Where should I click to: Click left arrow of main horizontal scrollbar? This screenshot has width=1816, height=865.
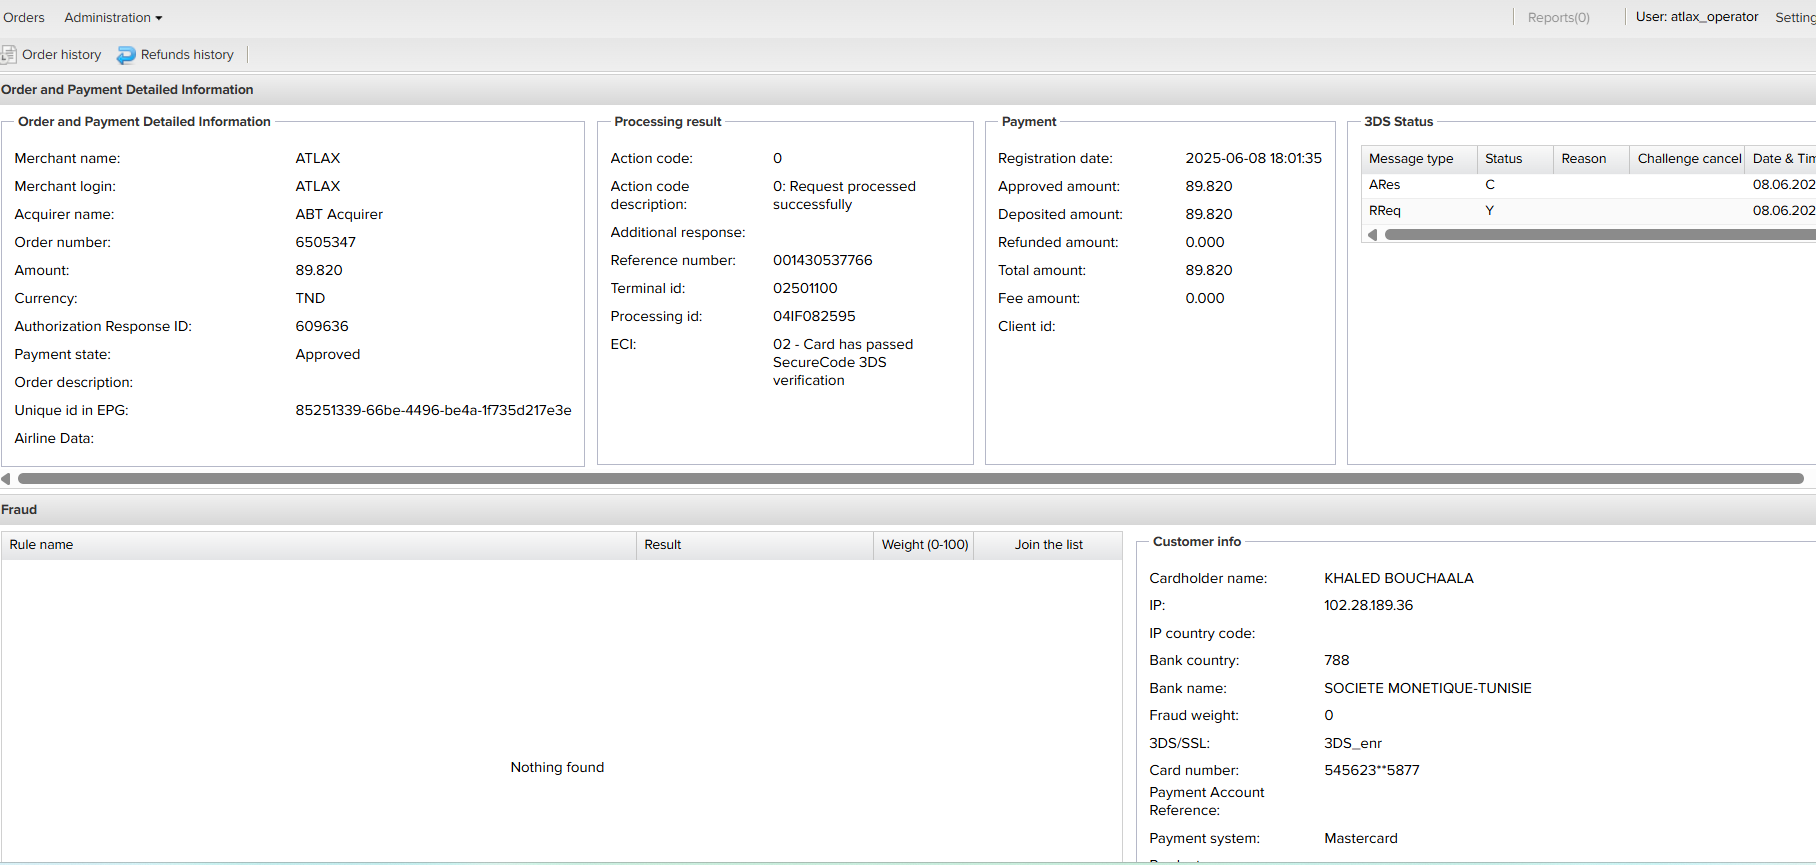6,479
